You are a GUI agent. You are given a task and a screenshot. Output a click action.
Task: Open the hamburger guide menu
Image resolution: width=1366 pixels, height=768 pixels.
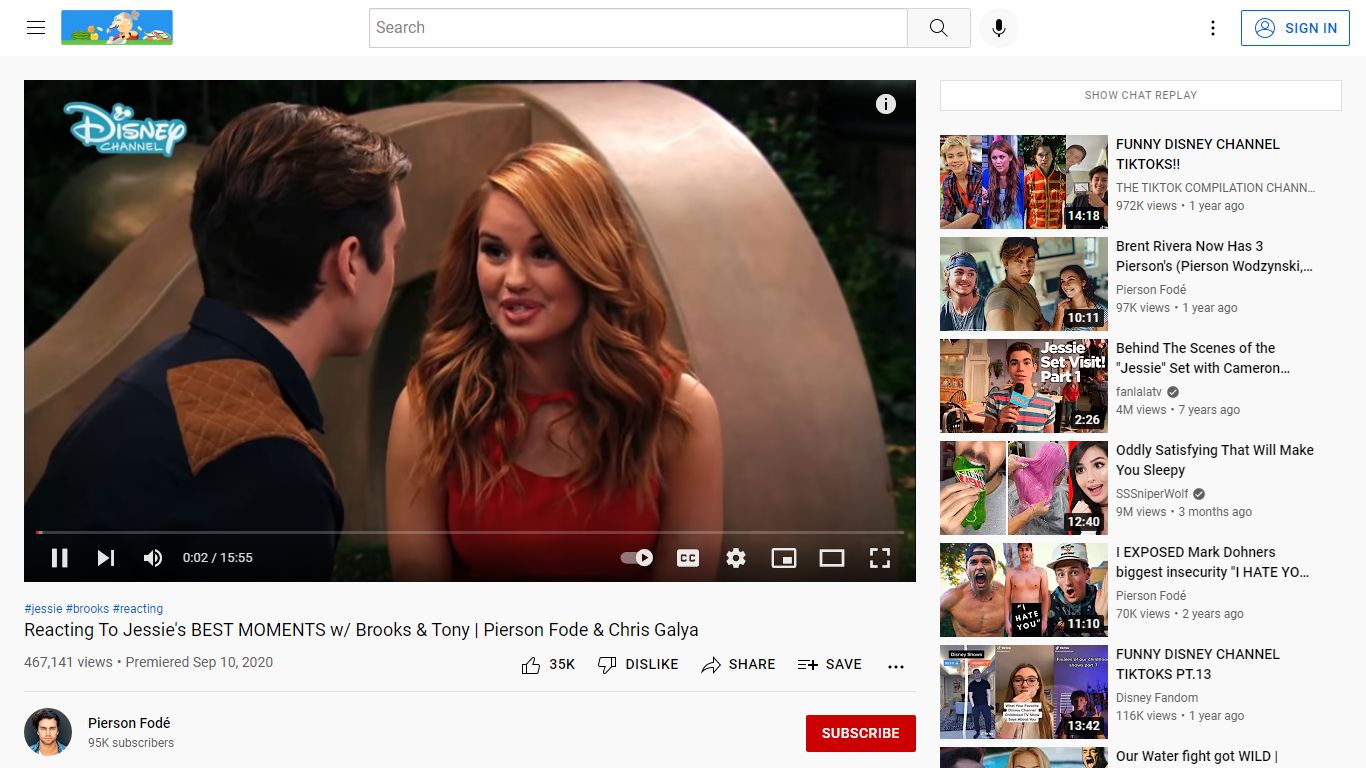(36, 28)
